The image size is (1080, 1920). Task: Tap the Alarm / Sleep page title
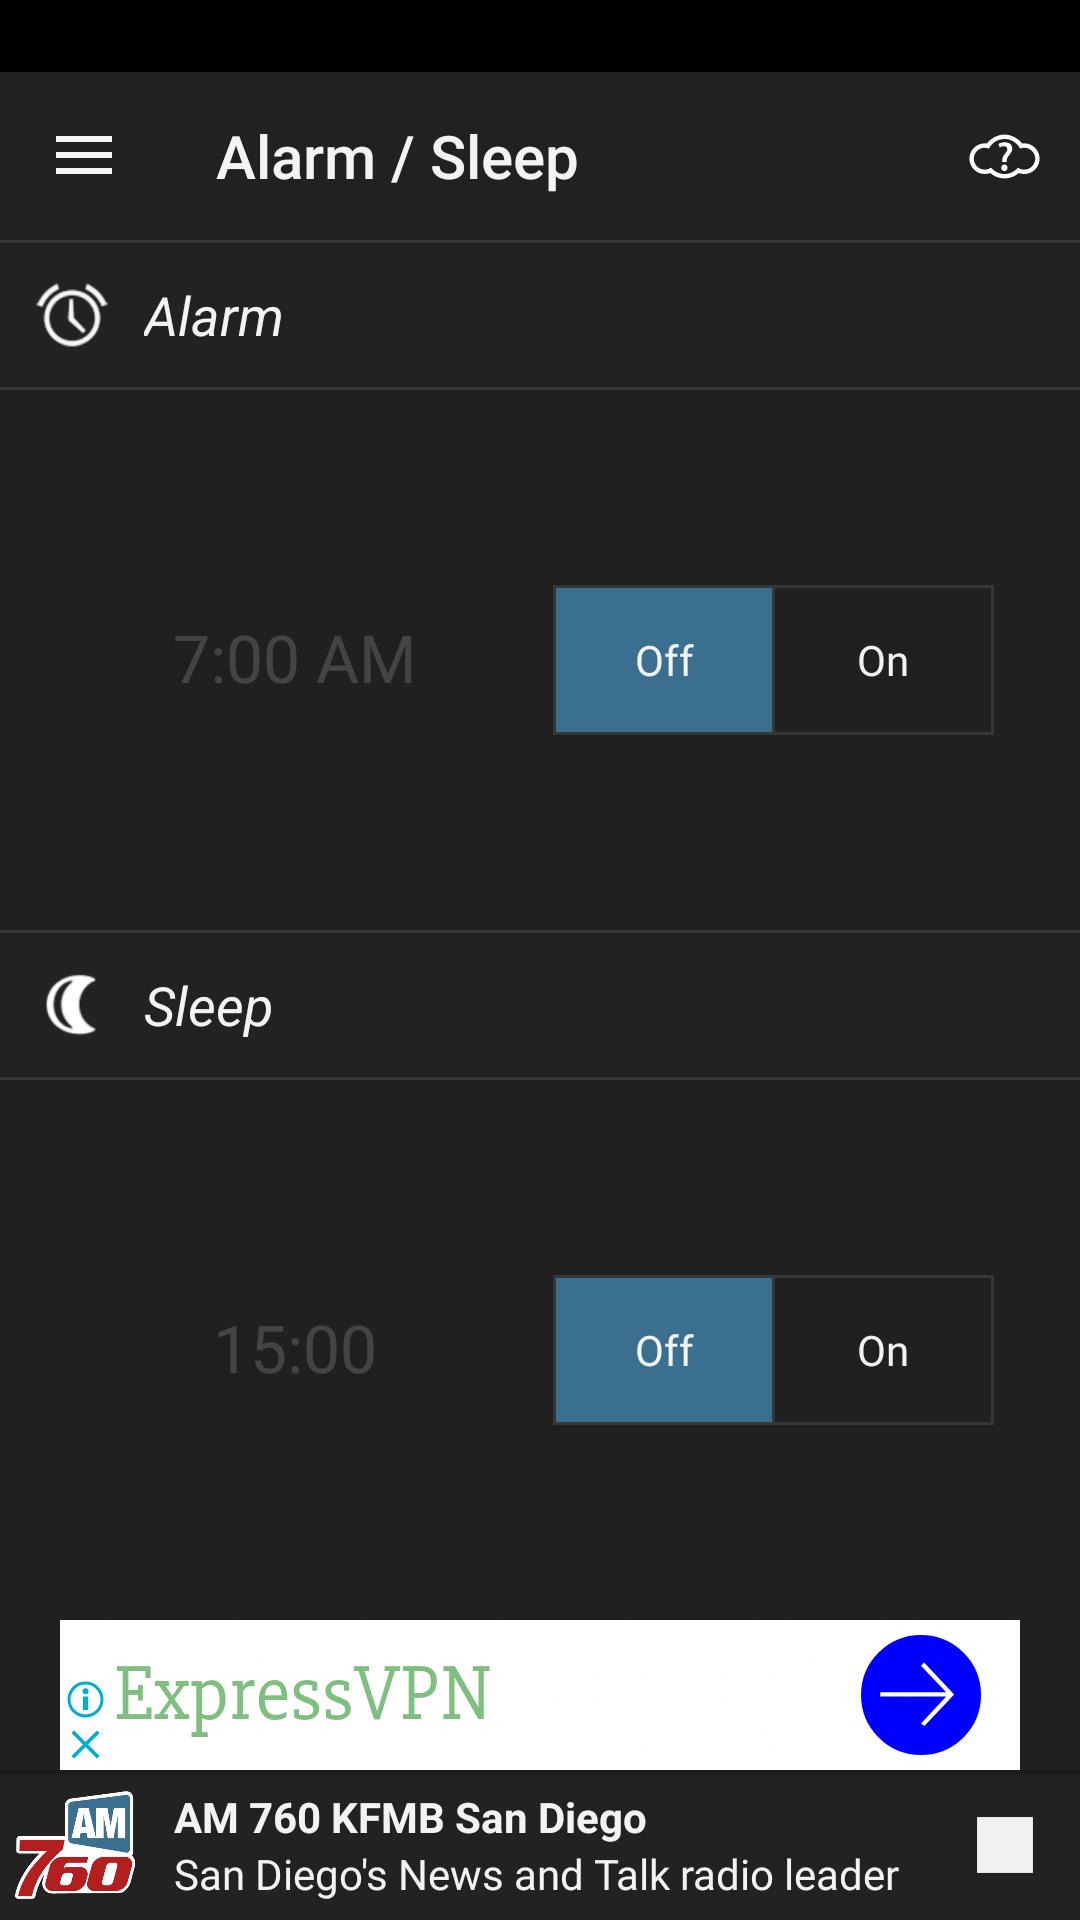click(x=397, y=158)
